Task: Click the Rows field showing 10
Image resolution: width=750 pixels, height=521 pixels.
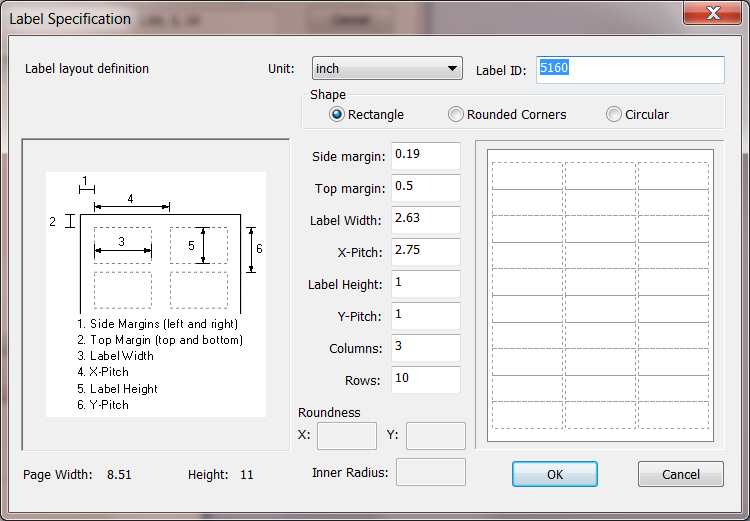Action: (426, 380)
